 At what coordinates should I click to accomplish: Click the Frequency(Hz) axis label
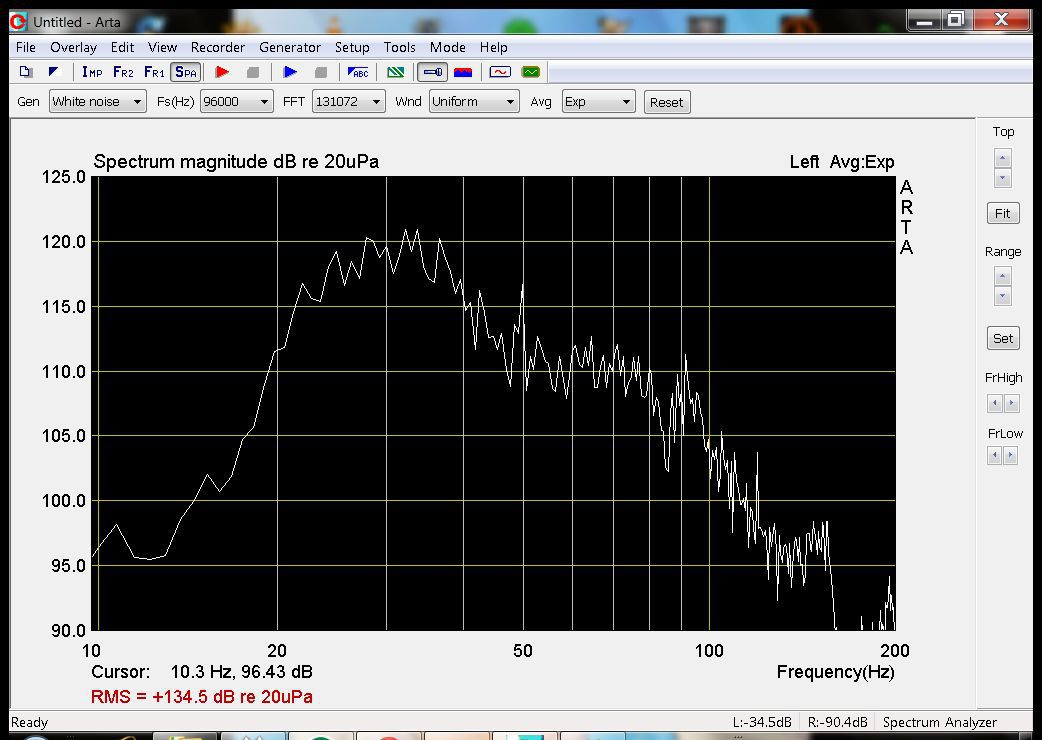pyautogui.click(x=835, y=672)
